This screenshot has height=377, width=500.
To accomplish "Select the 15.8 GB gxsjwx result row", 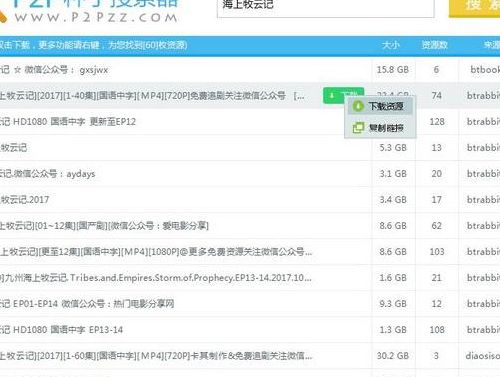I will [x=250, y=70].
